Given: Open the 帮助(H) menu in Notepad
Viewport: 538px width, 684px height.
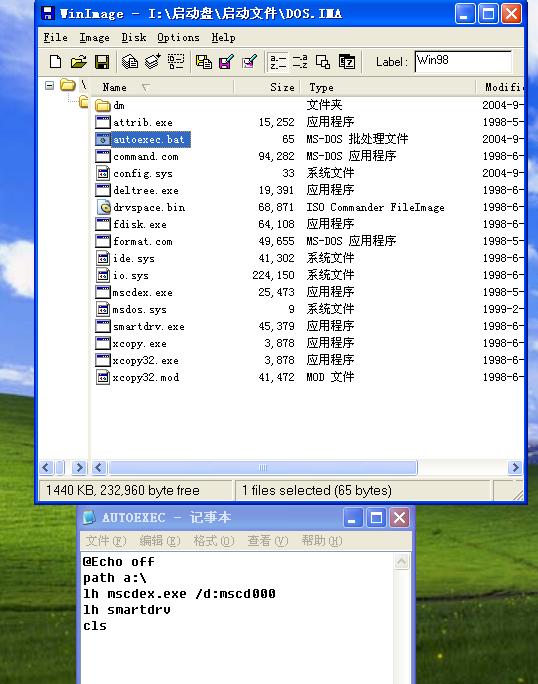Looking at the screenshot, I should point(322,541).
